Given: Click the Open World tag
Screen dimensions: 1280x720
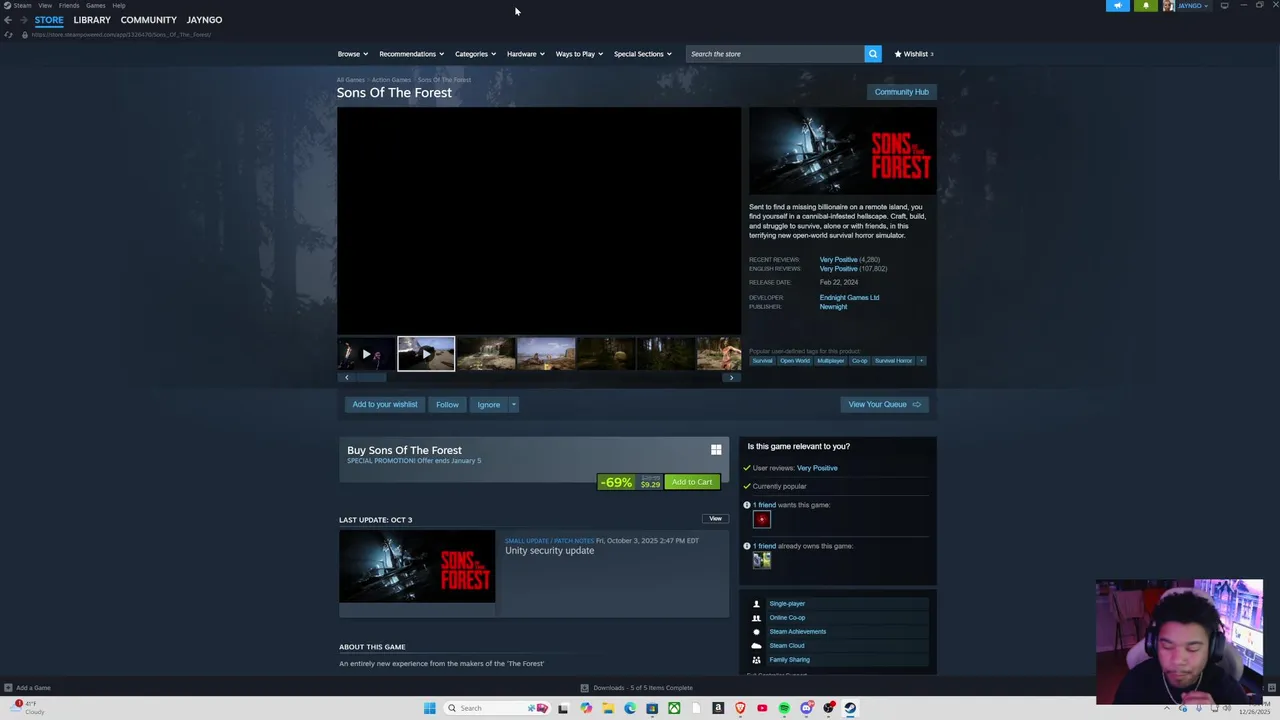Looking at the screenshot, I should pos(795,361).
